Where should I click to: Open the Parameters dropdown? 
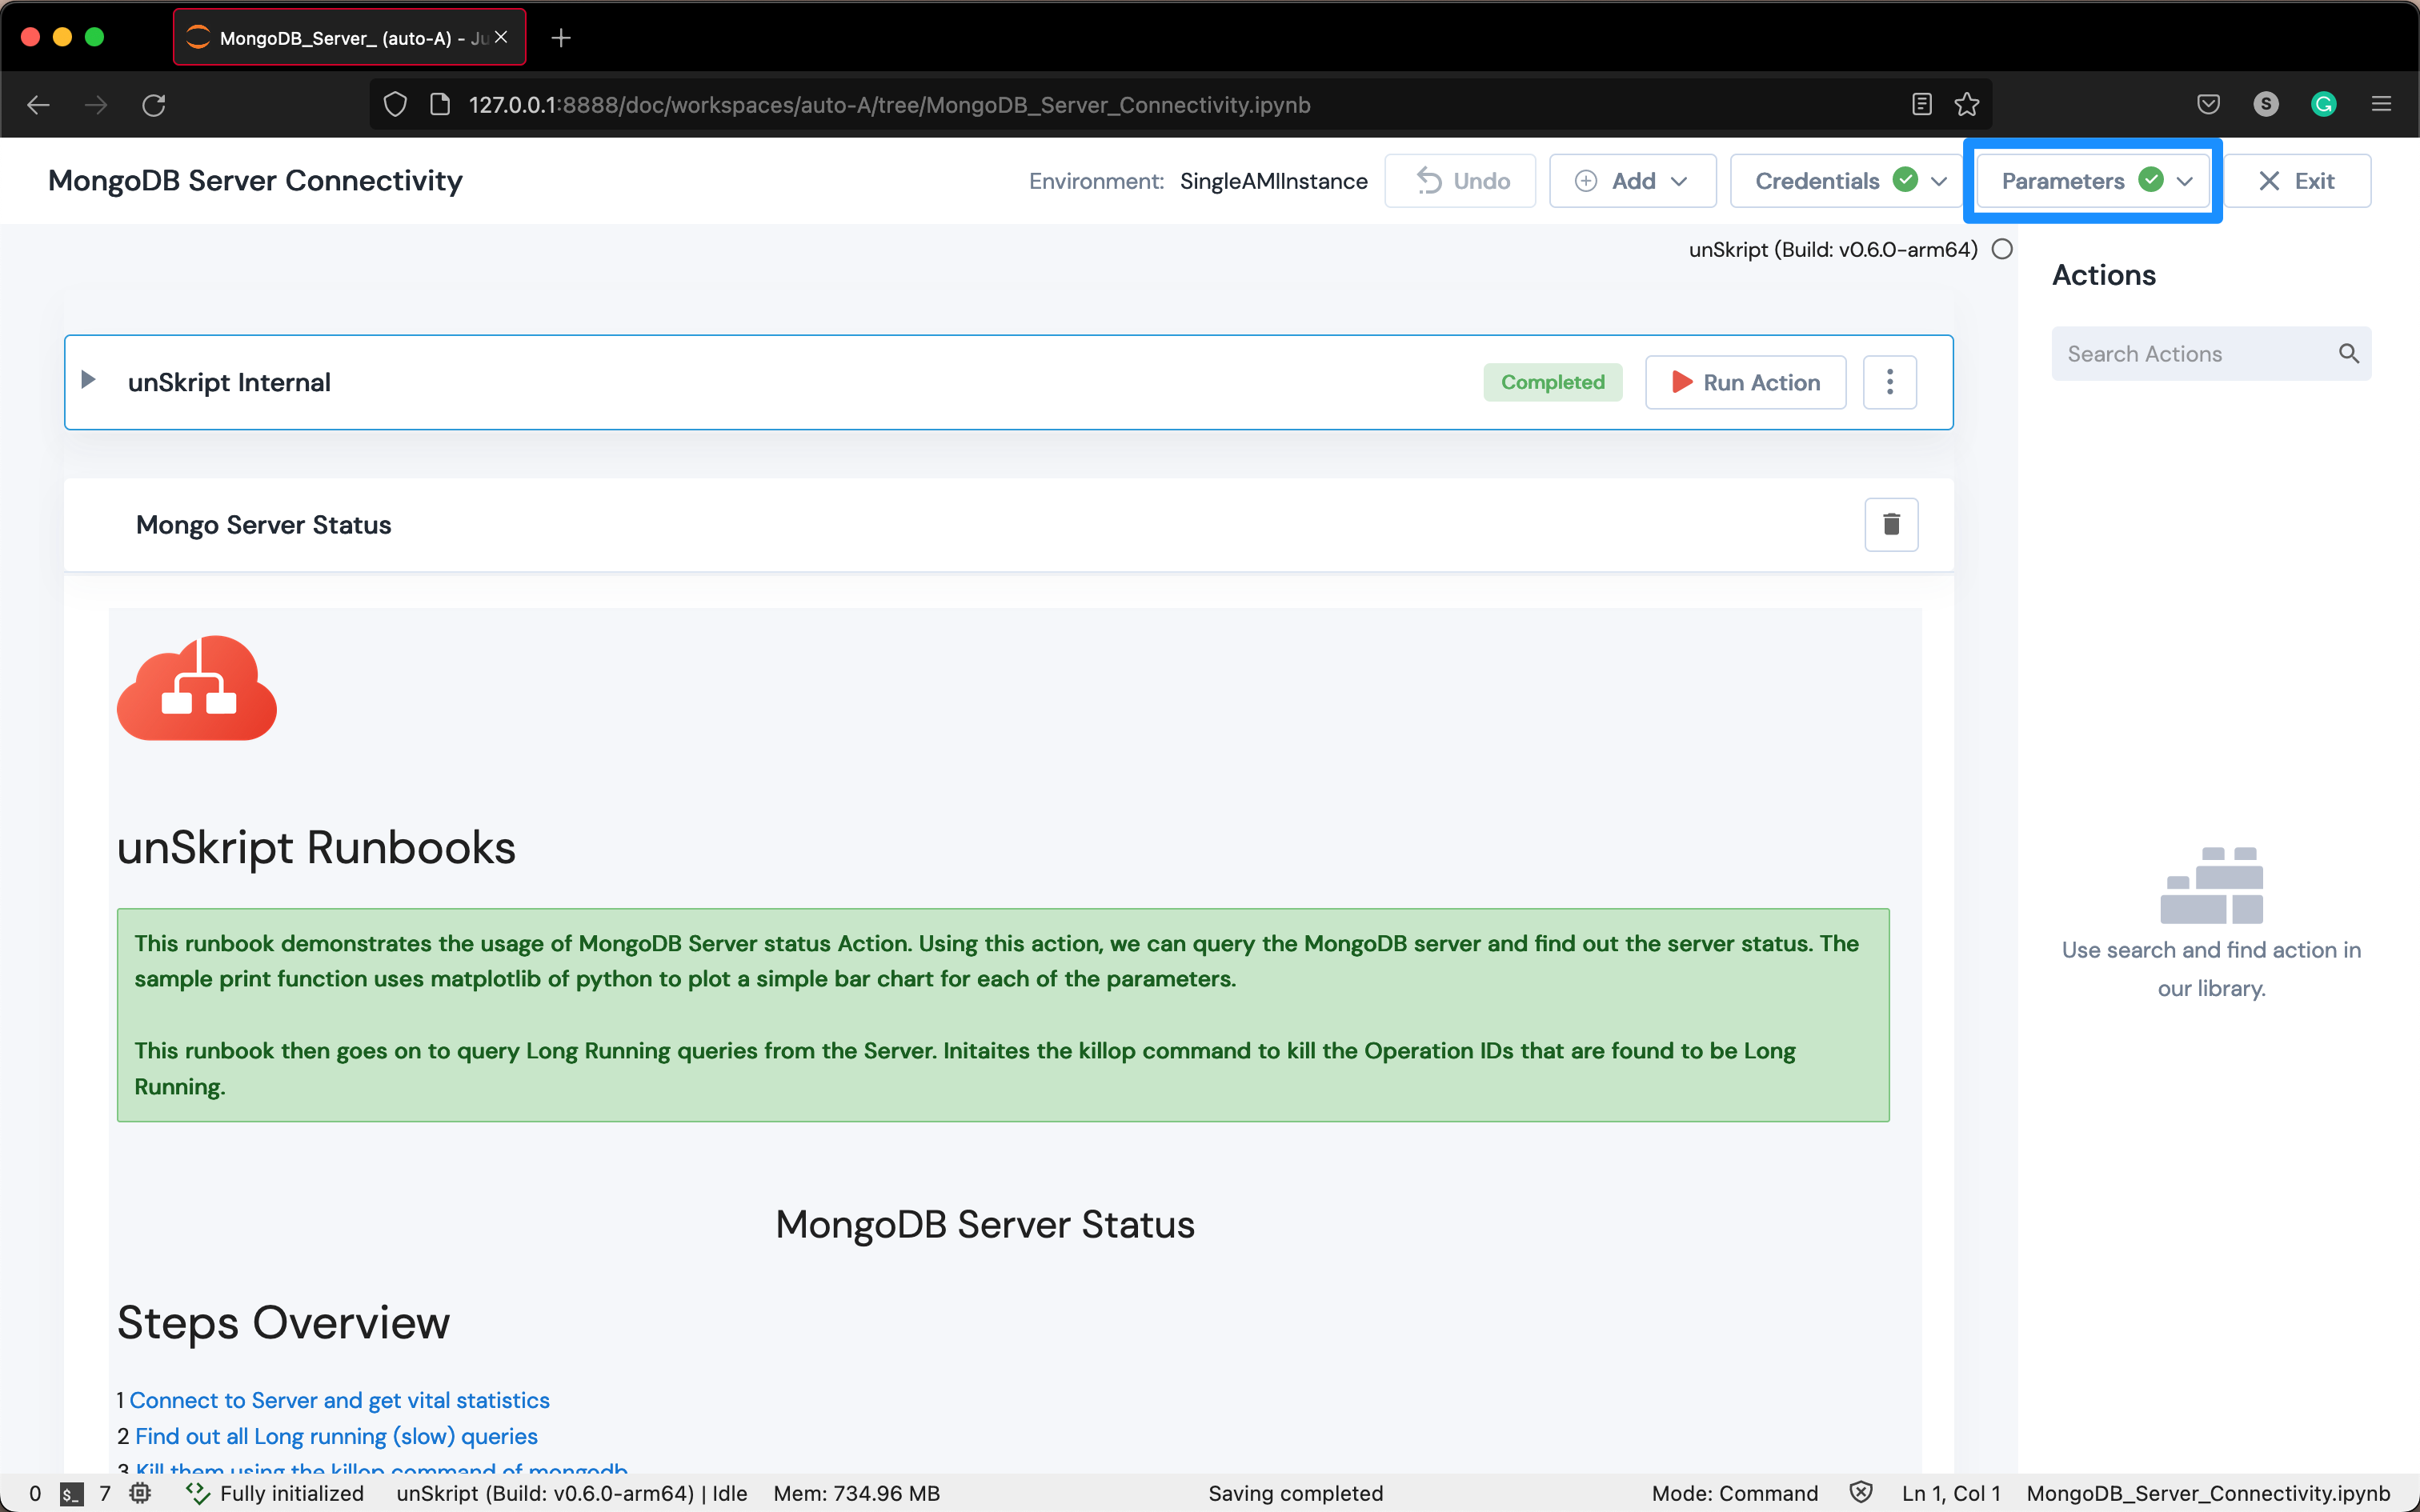point(2093,181)
